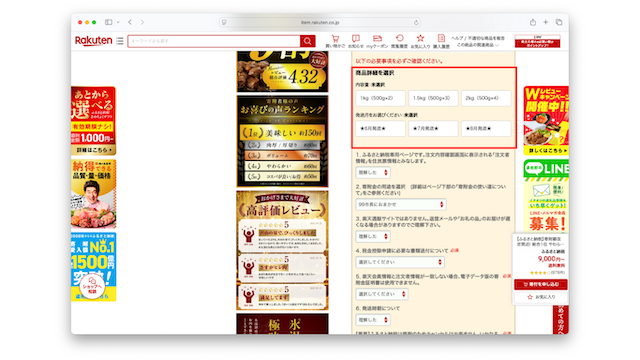Open the 寄附金の用途 dropdown (item 2)
The height and width of the screenshot is (360, 640).
[401, 204]
